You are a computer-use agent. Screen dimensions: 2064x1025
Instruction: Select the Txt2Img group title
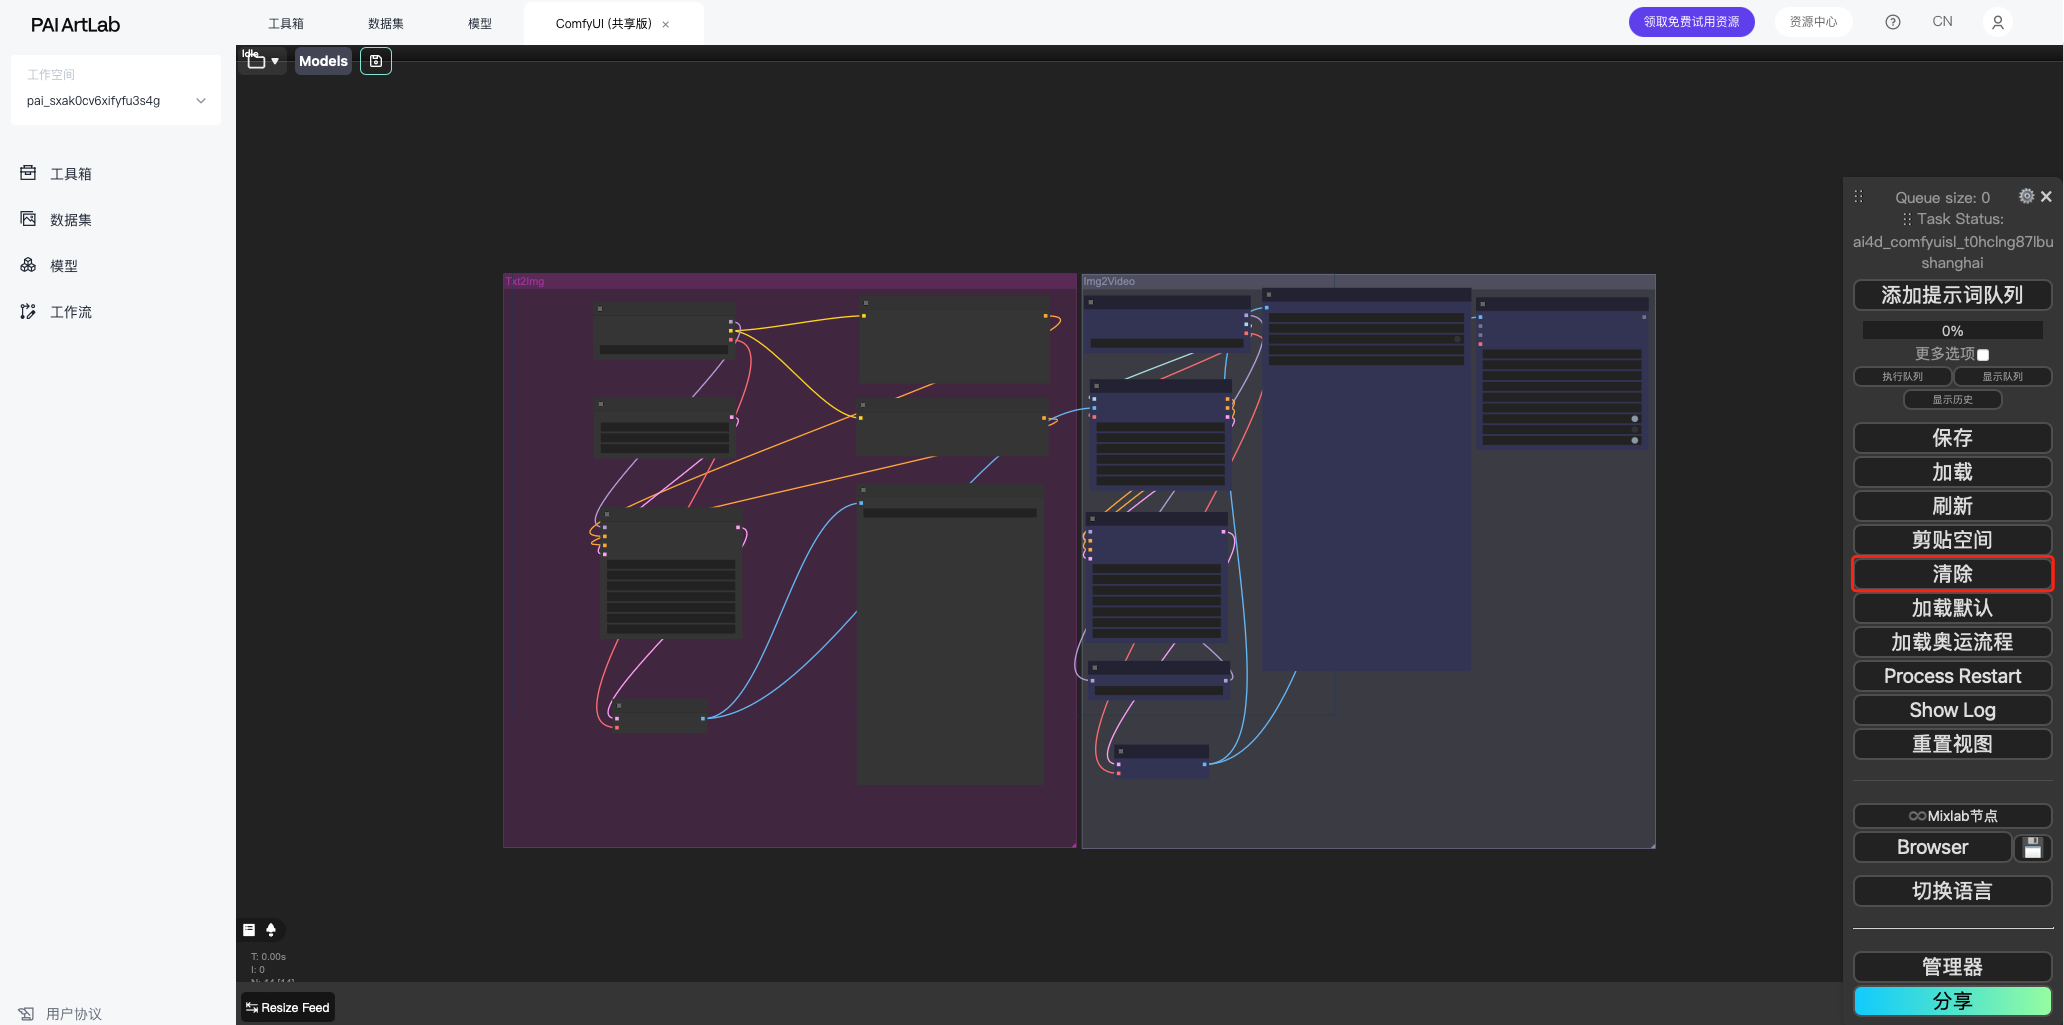(x=525, y=282)
